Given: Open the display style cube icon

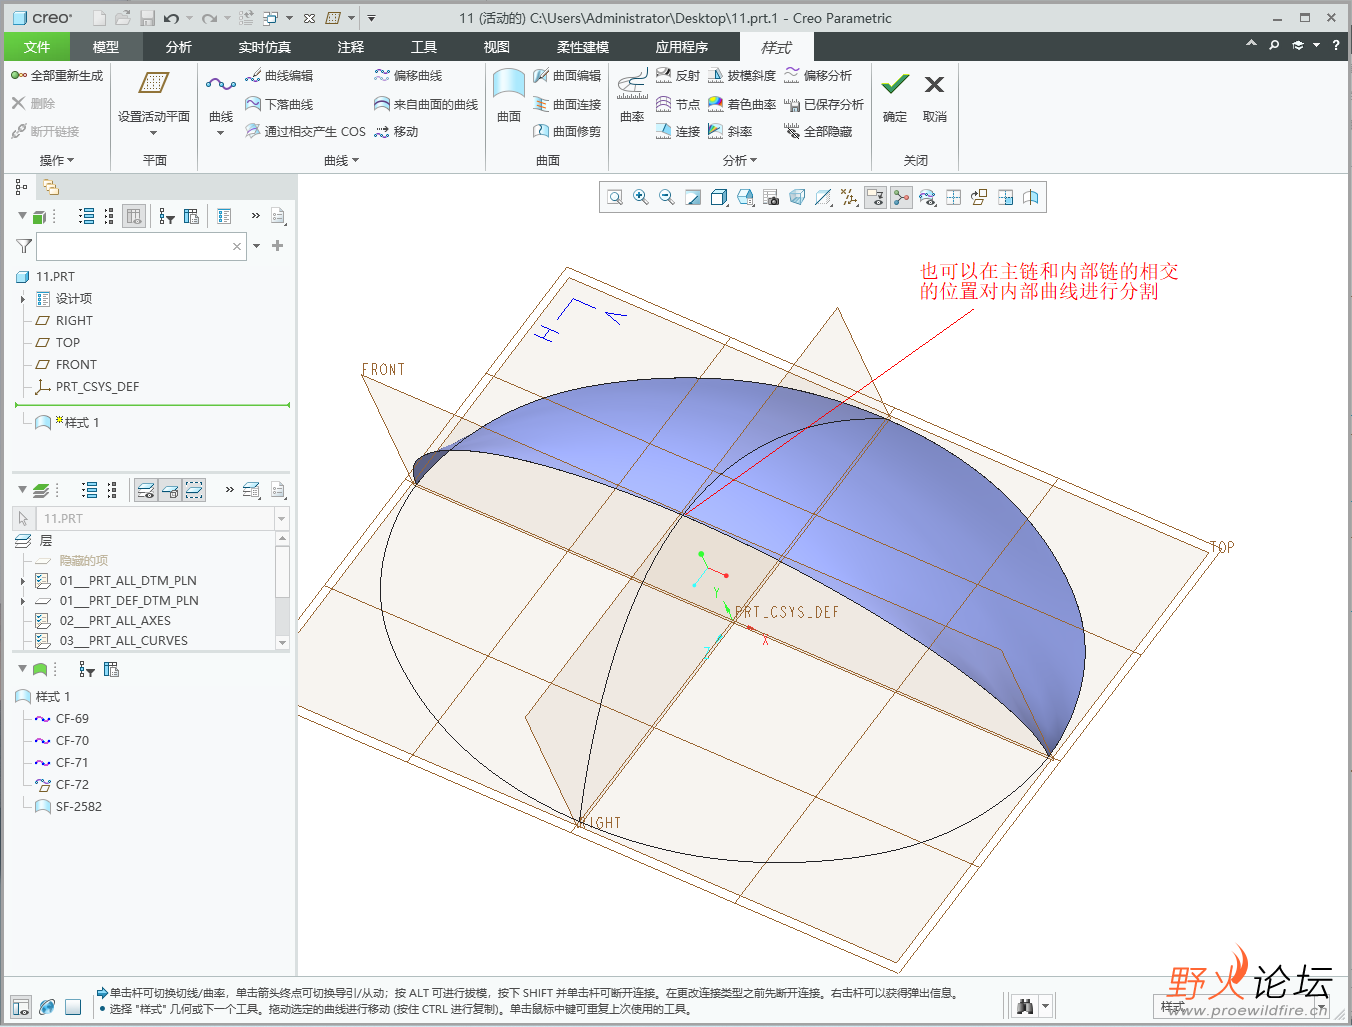Looking at the screenshot, I should click(x=719, y=197).
